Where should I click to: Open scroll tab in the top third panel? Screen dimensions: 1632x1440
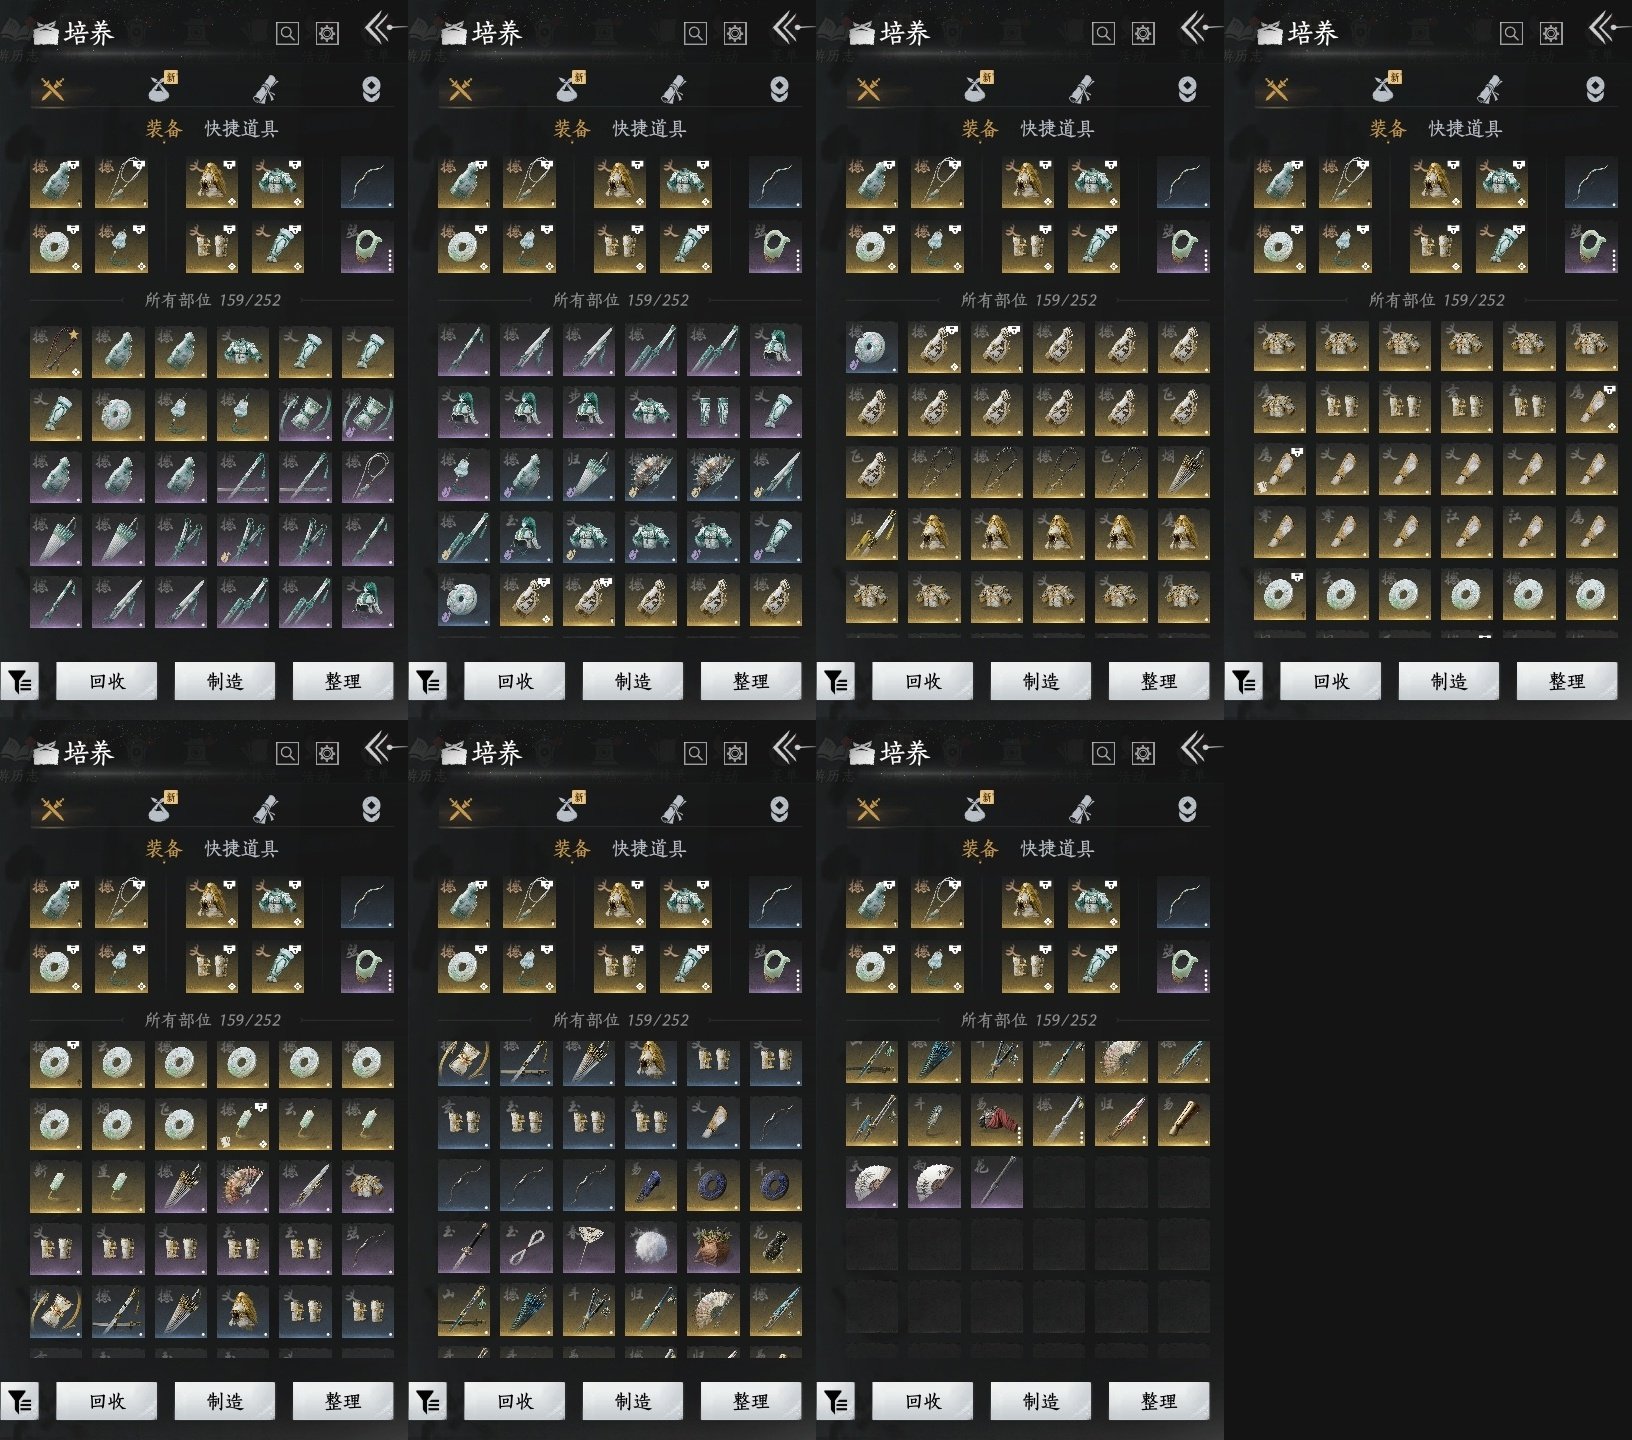pos(1081,90)
